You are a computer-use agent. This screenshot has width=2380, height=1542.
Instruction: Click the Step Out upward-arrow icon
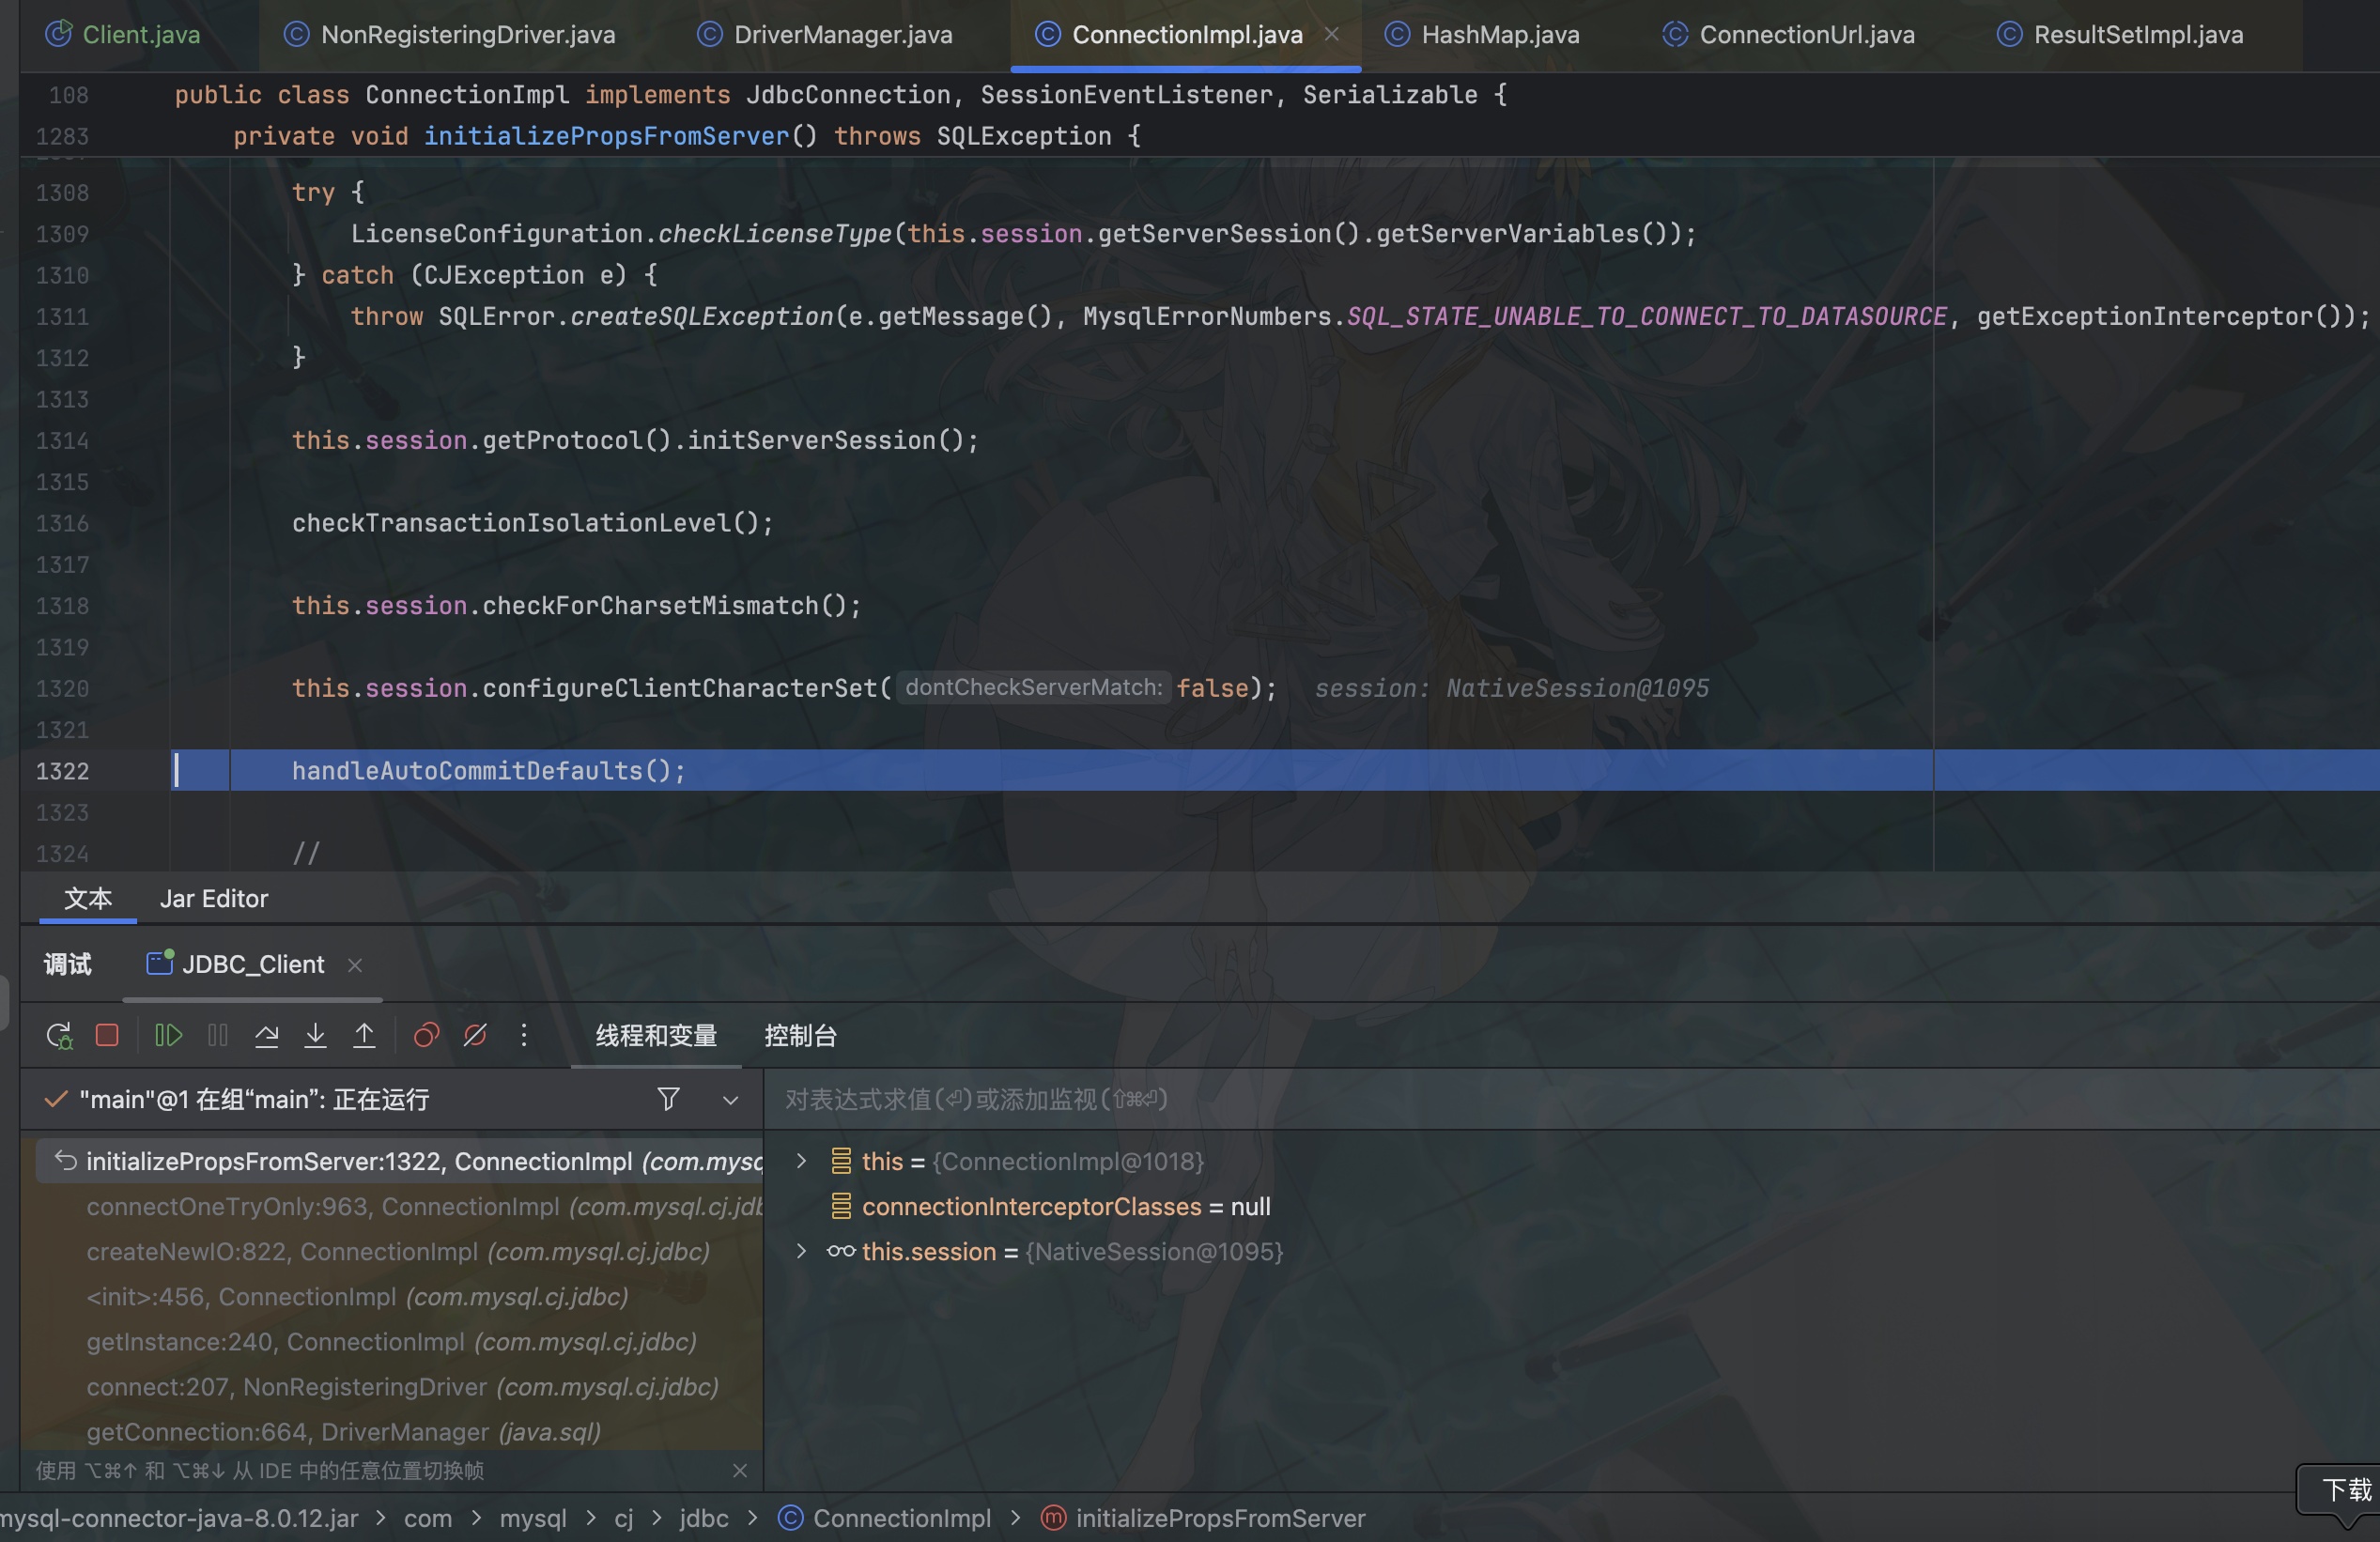coord(364,1035)
